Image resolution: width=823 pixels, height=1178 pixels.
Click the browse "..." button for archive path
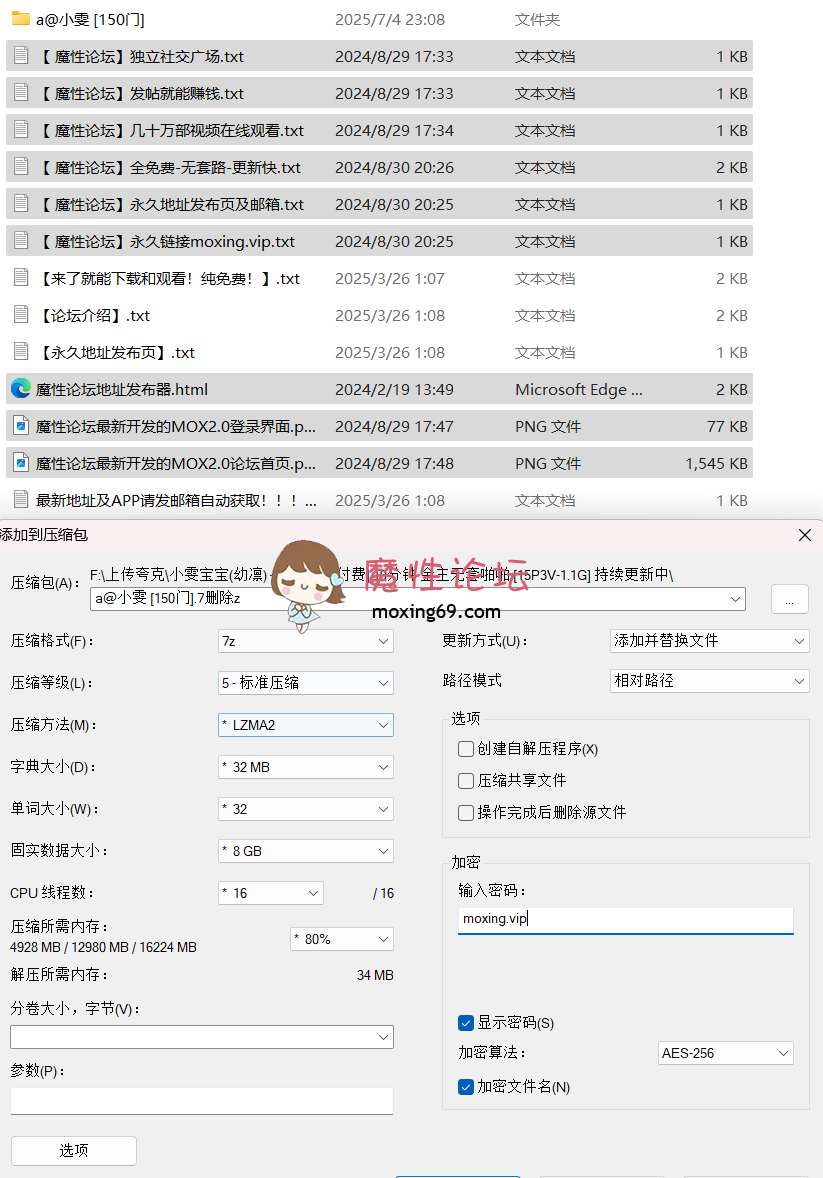coord(790,600)
